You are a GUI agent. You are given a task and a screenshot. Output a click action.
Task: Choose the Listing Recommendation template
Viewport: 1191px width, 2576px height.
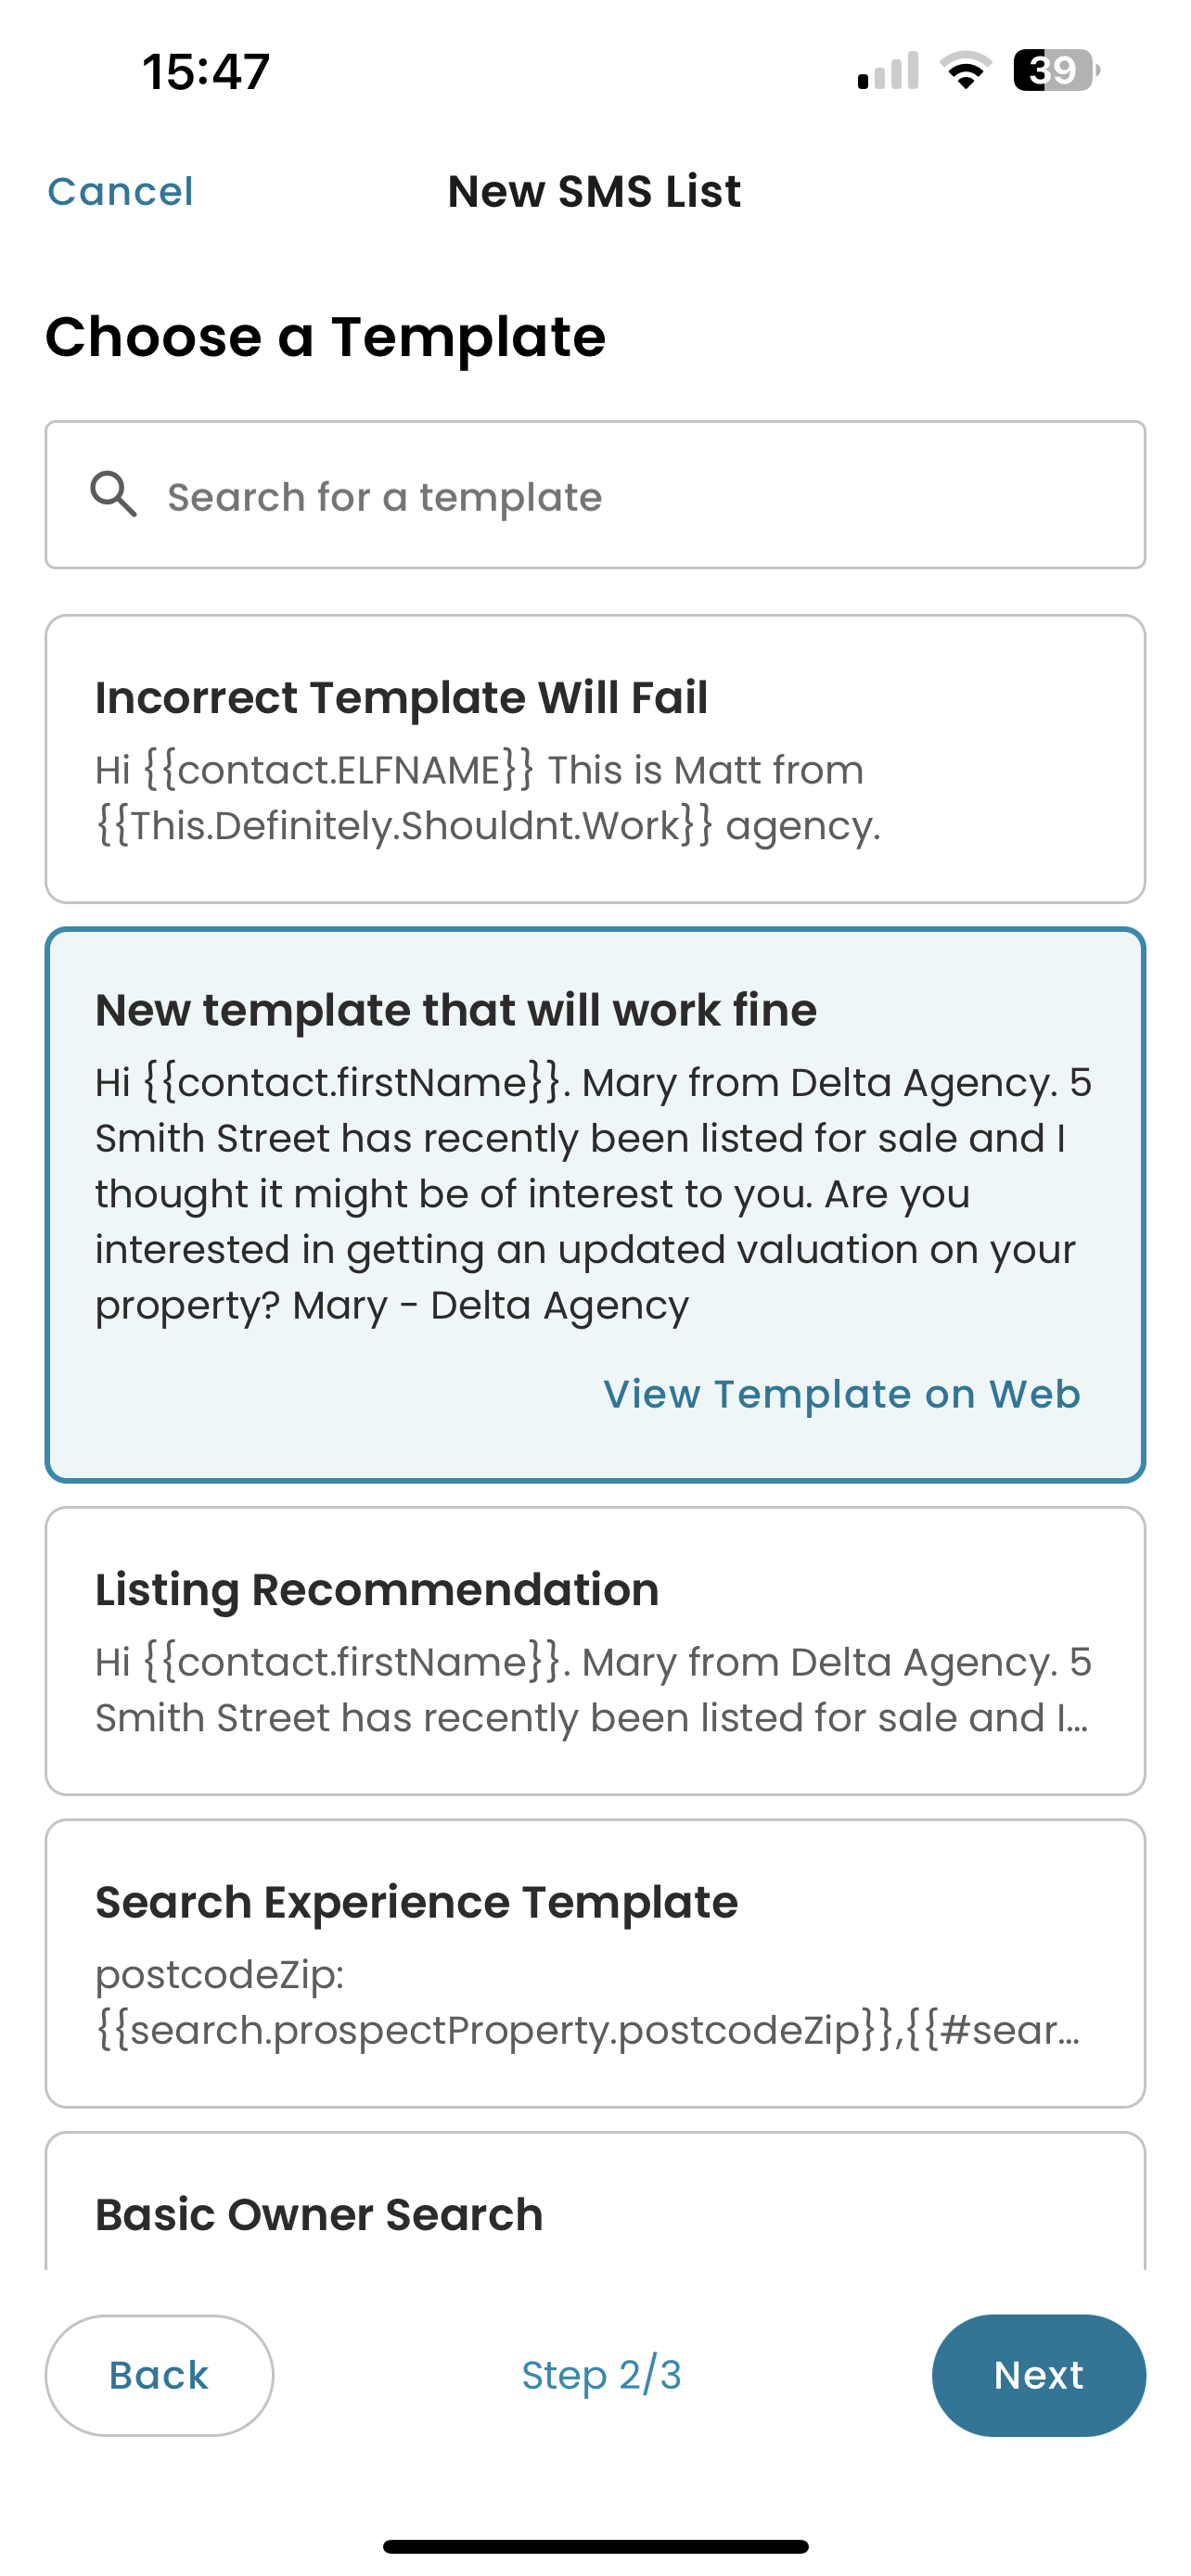click(595, 1651)
